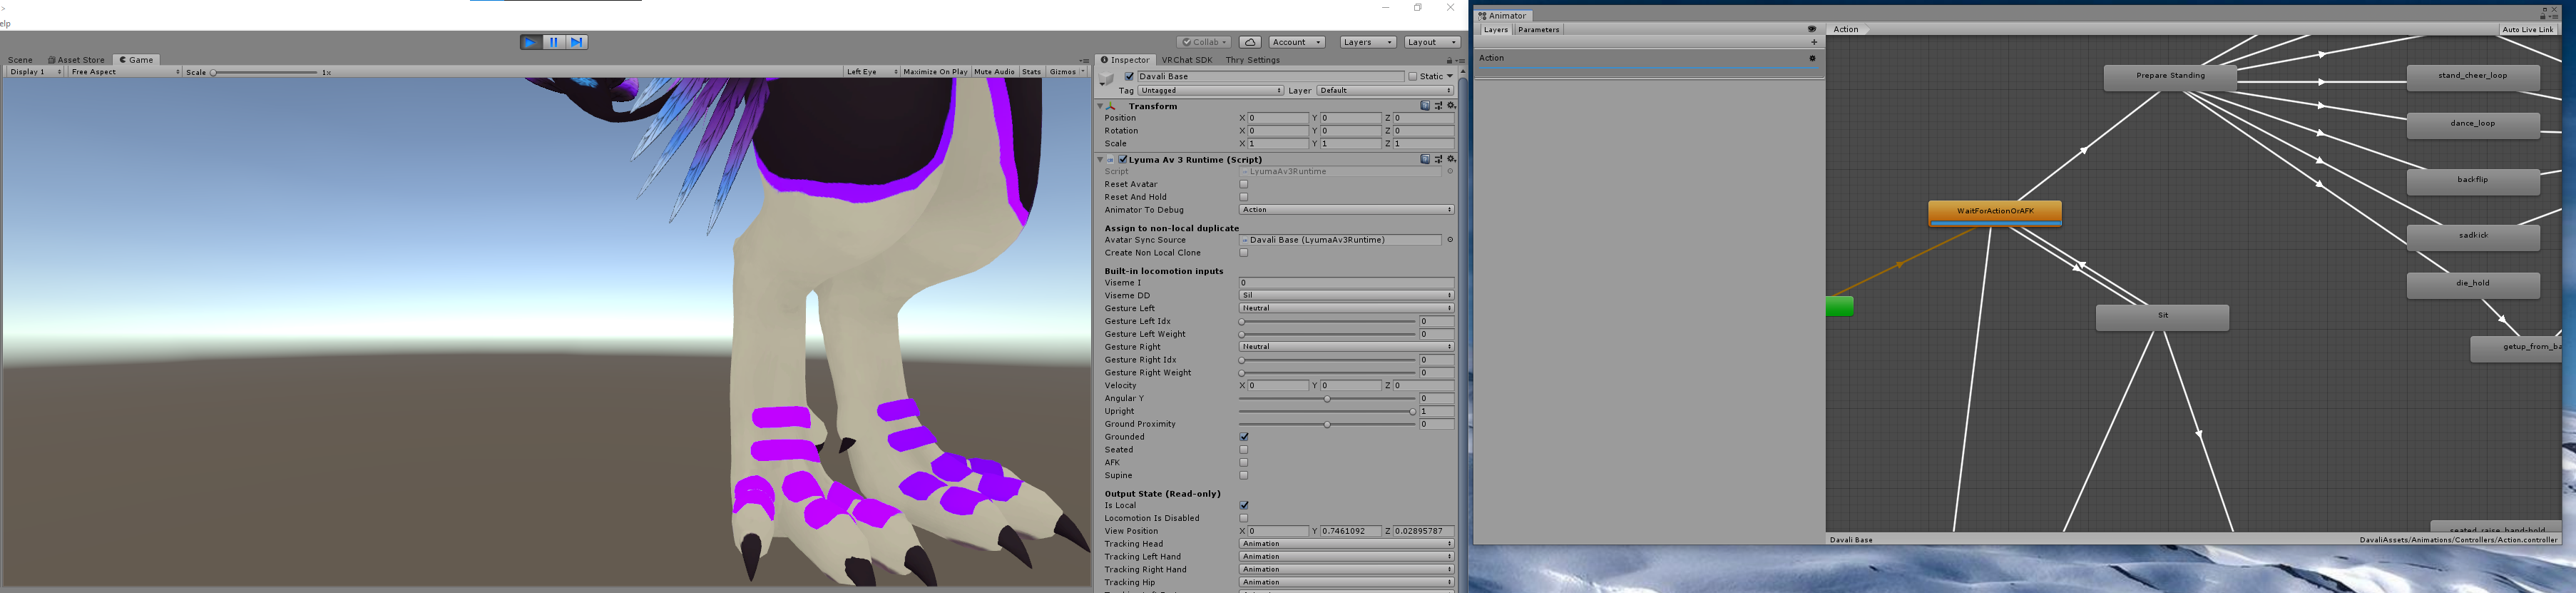Image resolution: width=2576 pixels, height=593 pixels.
Task: Toggle the Animator layer visibility eye icon
Action: (x=1812, y=29)
